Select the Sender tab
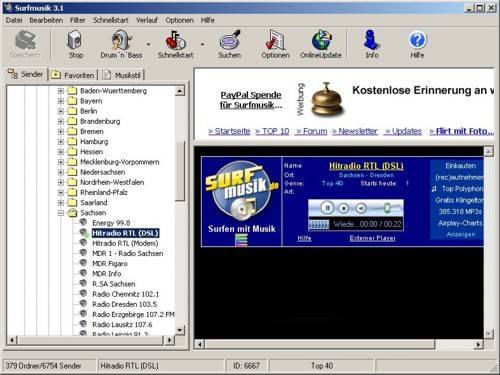This screenshot has height=375, width=500. click(26, 74)
